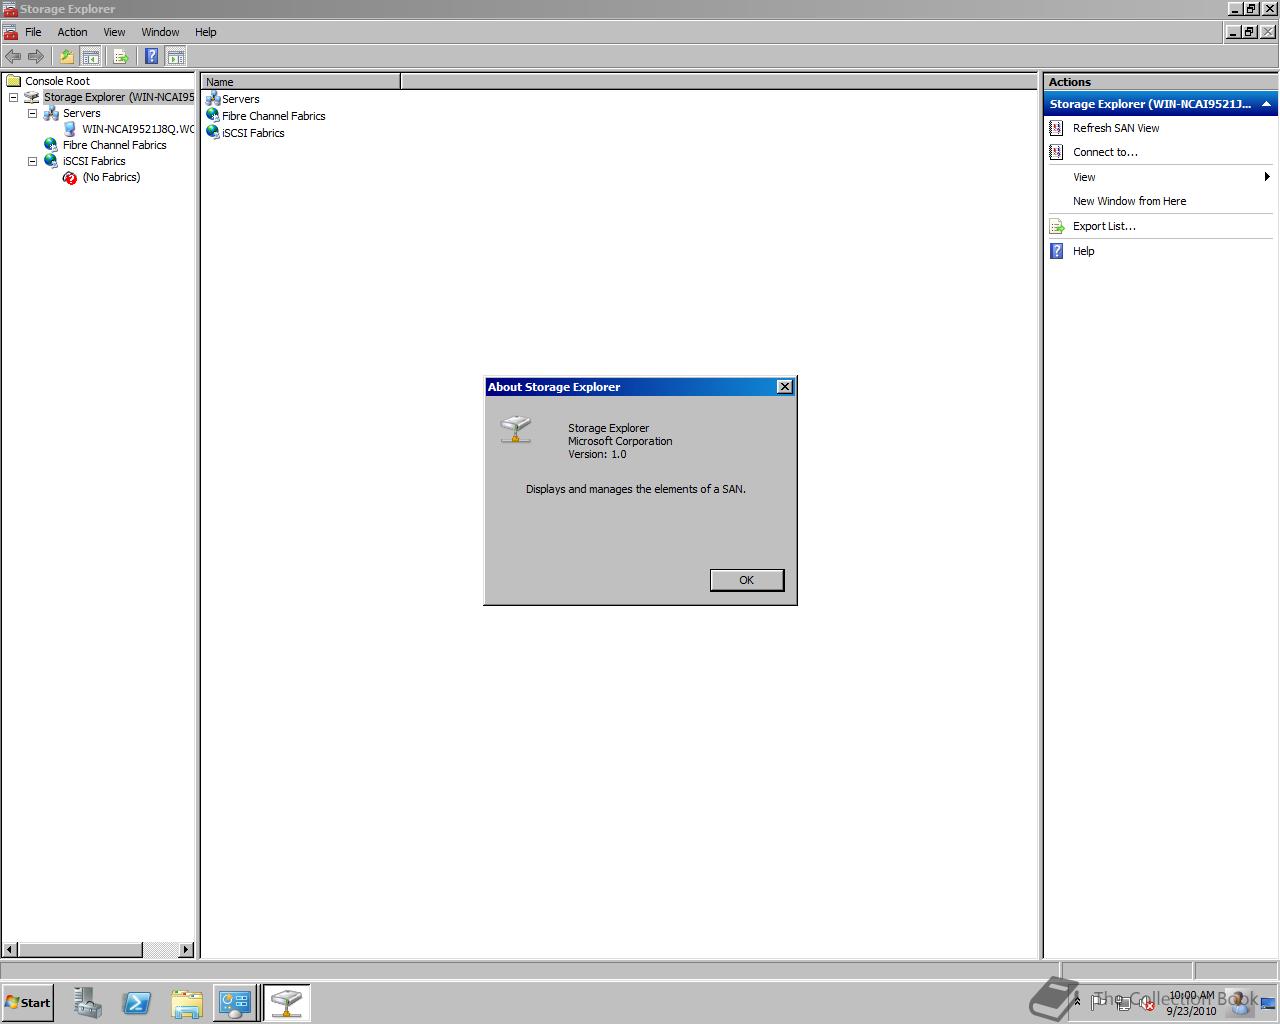Click the Storage Explorer node icon in tree

point(32,97)
